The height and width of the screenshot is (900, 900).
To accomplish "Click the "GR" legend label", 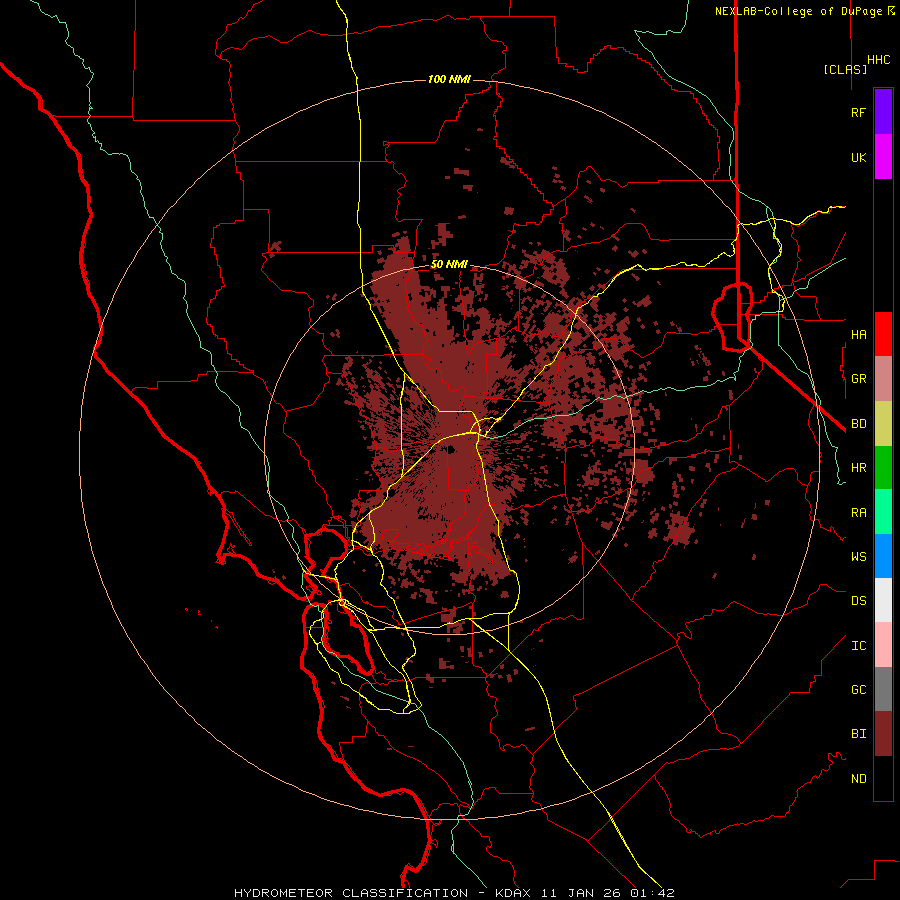I will pos(858,379).
